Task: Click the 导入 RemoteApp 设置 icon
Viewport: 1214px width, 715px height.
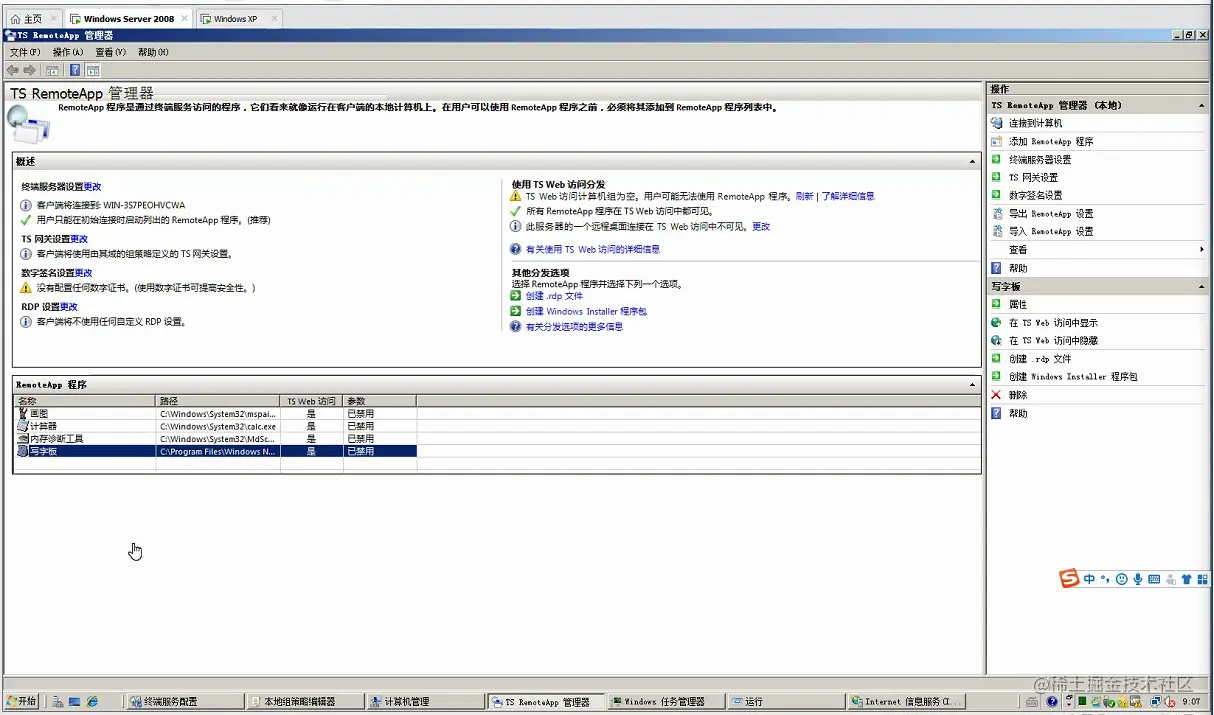Action: 996,231
